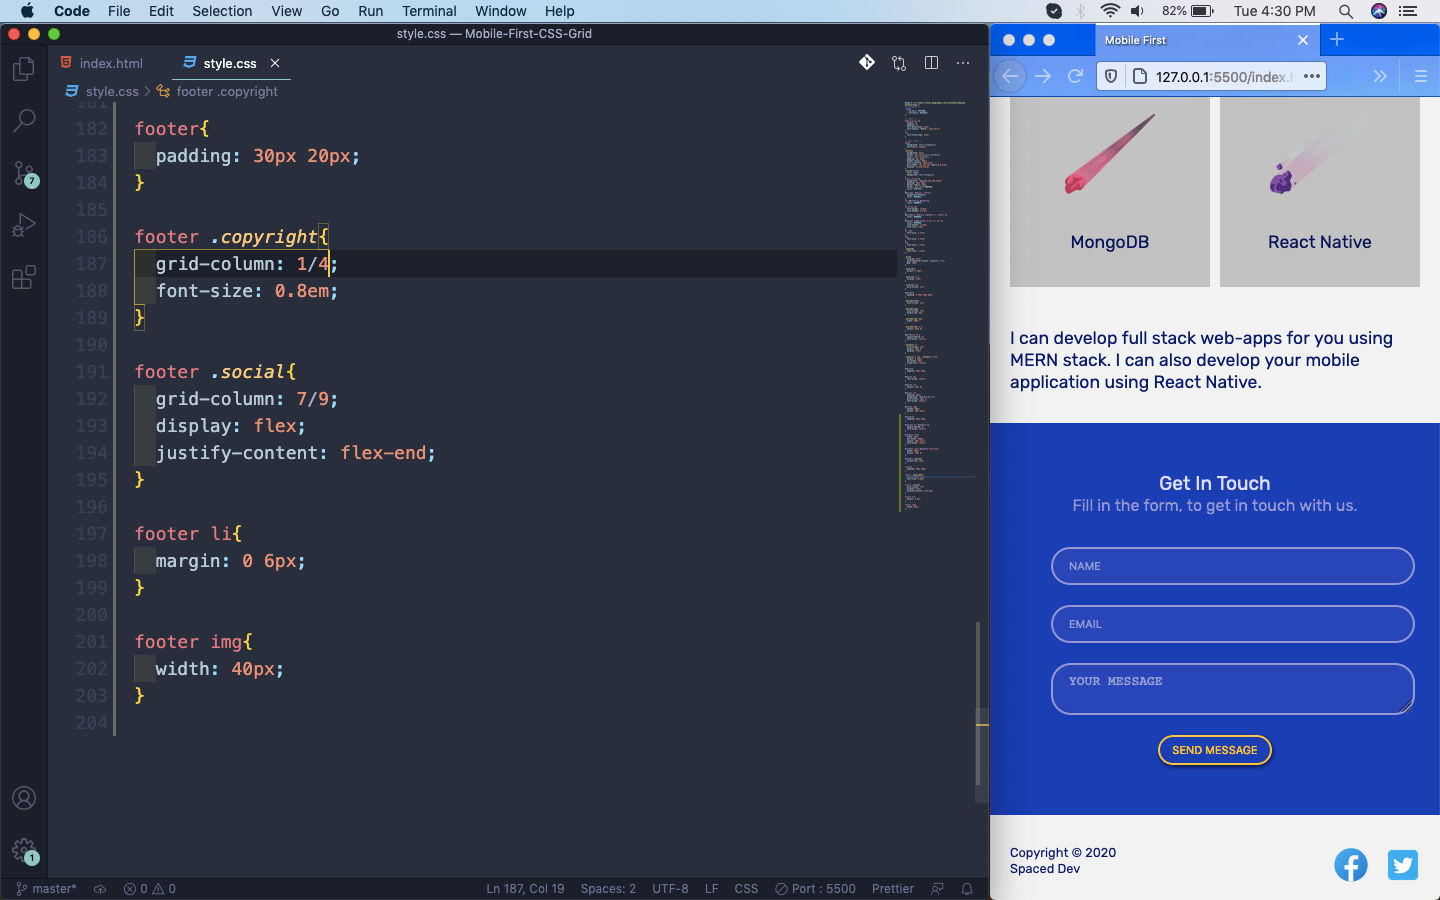Screen dimensions: 1440x900
Task: Open the Go menu
Action: tap(330, 11)
